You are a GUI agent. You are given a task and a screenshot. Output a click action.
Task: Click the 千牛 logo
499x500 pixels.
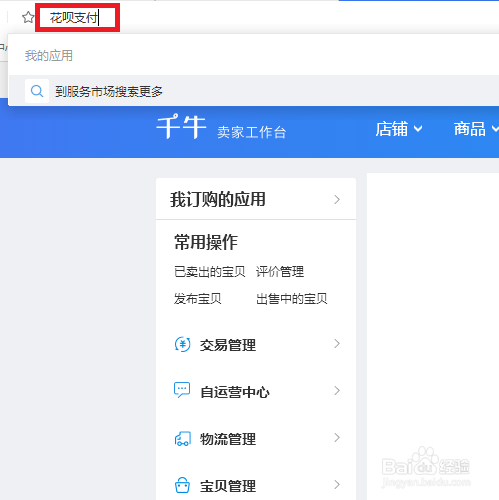[181, 126]
